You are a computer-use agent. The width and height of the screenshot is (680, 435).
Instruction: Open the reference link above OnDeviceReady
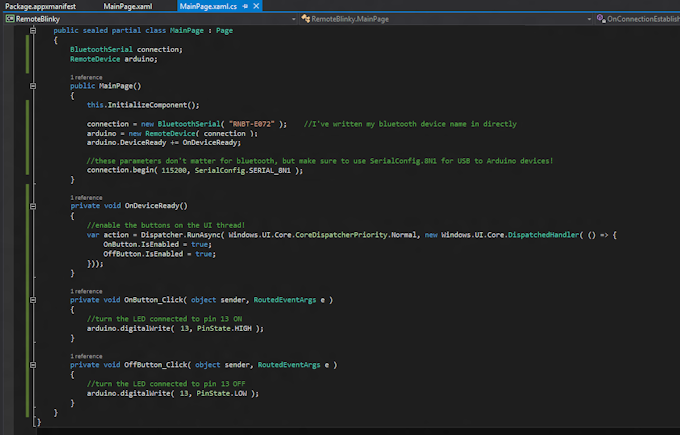click(85, 196)
